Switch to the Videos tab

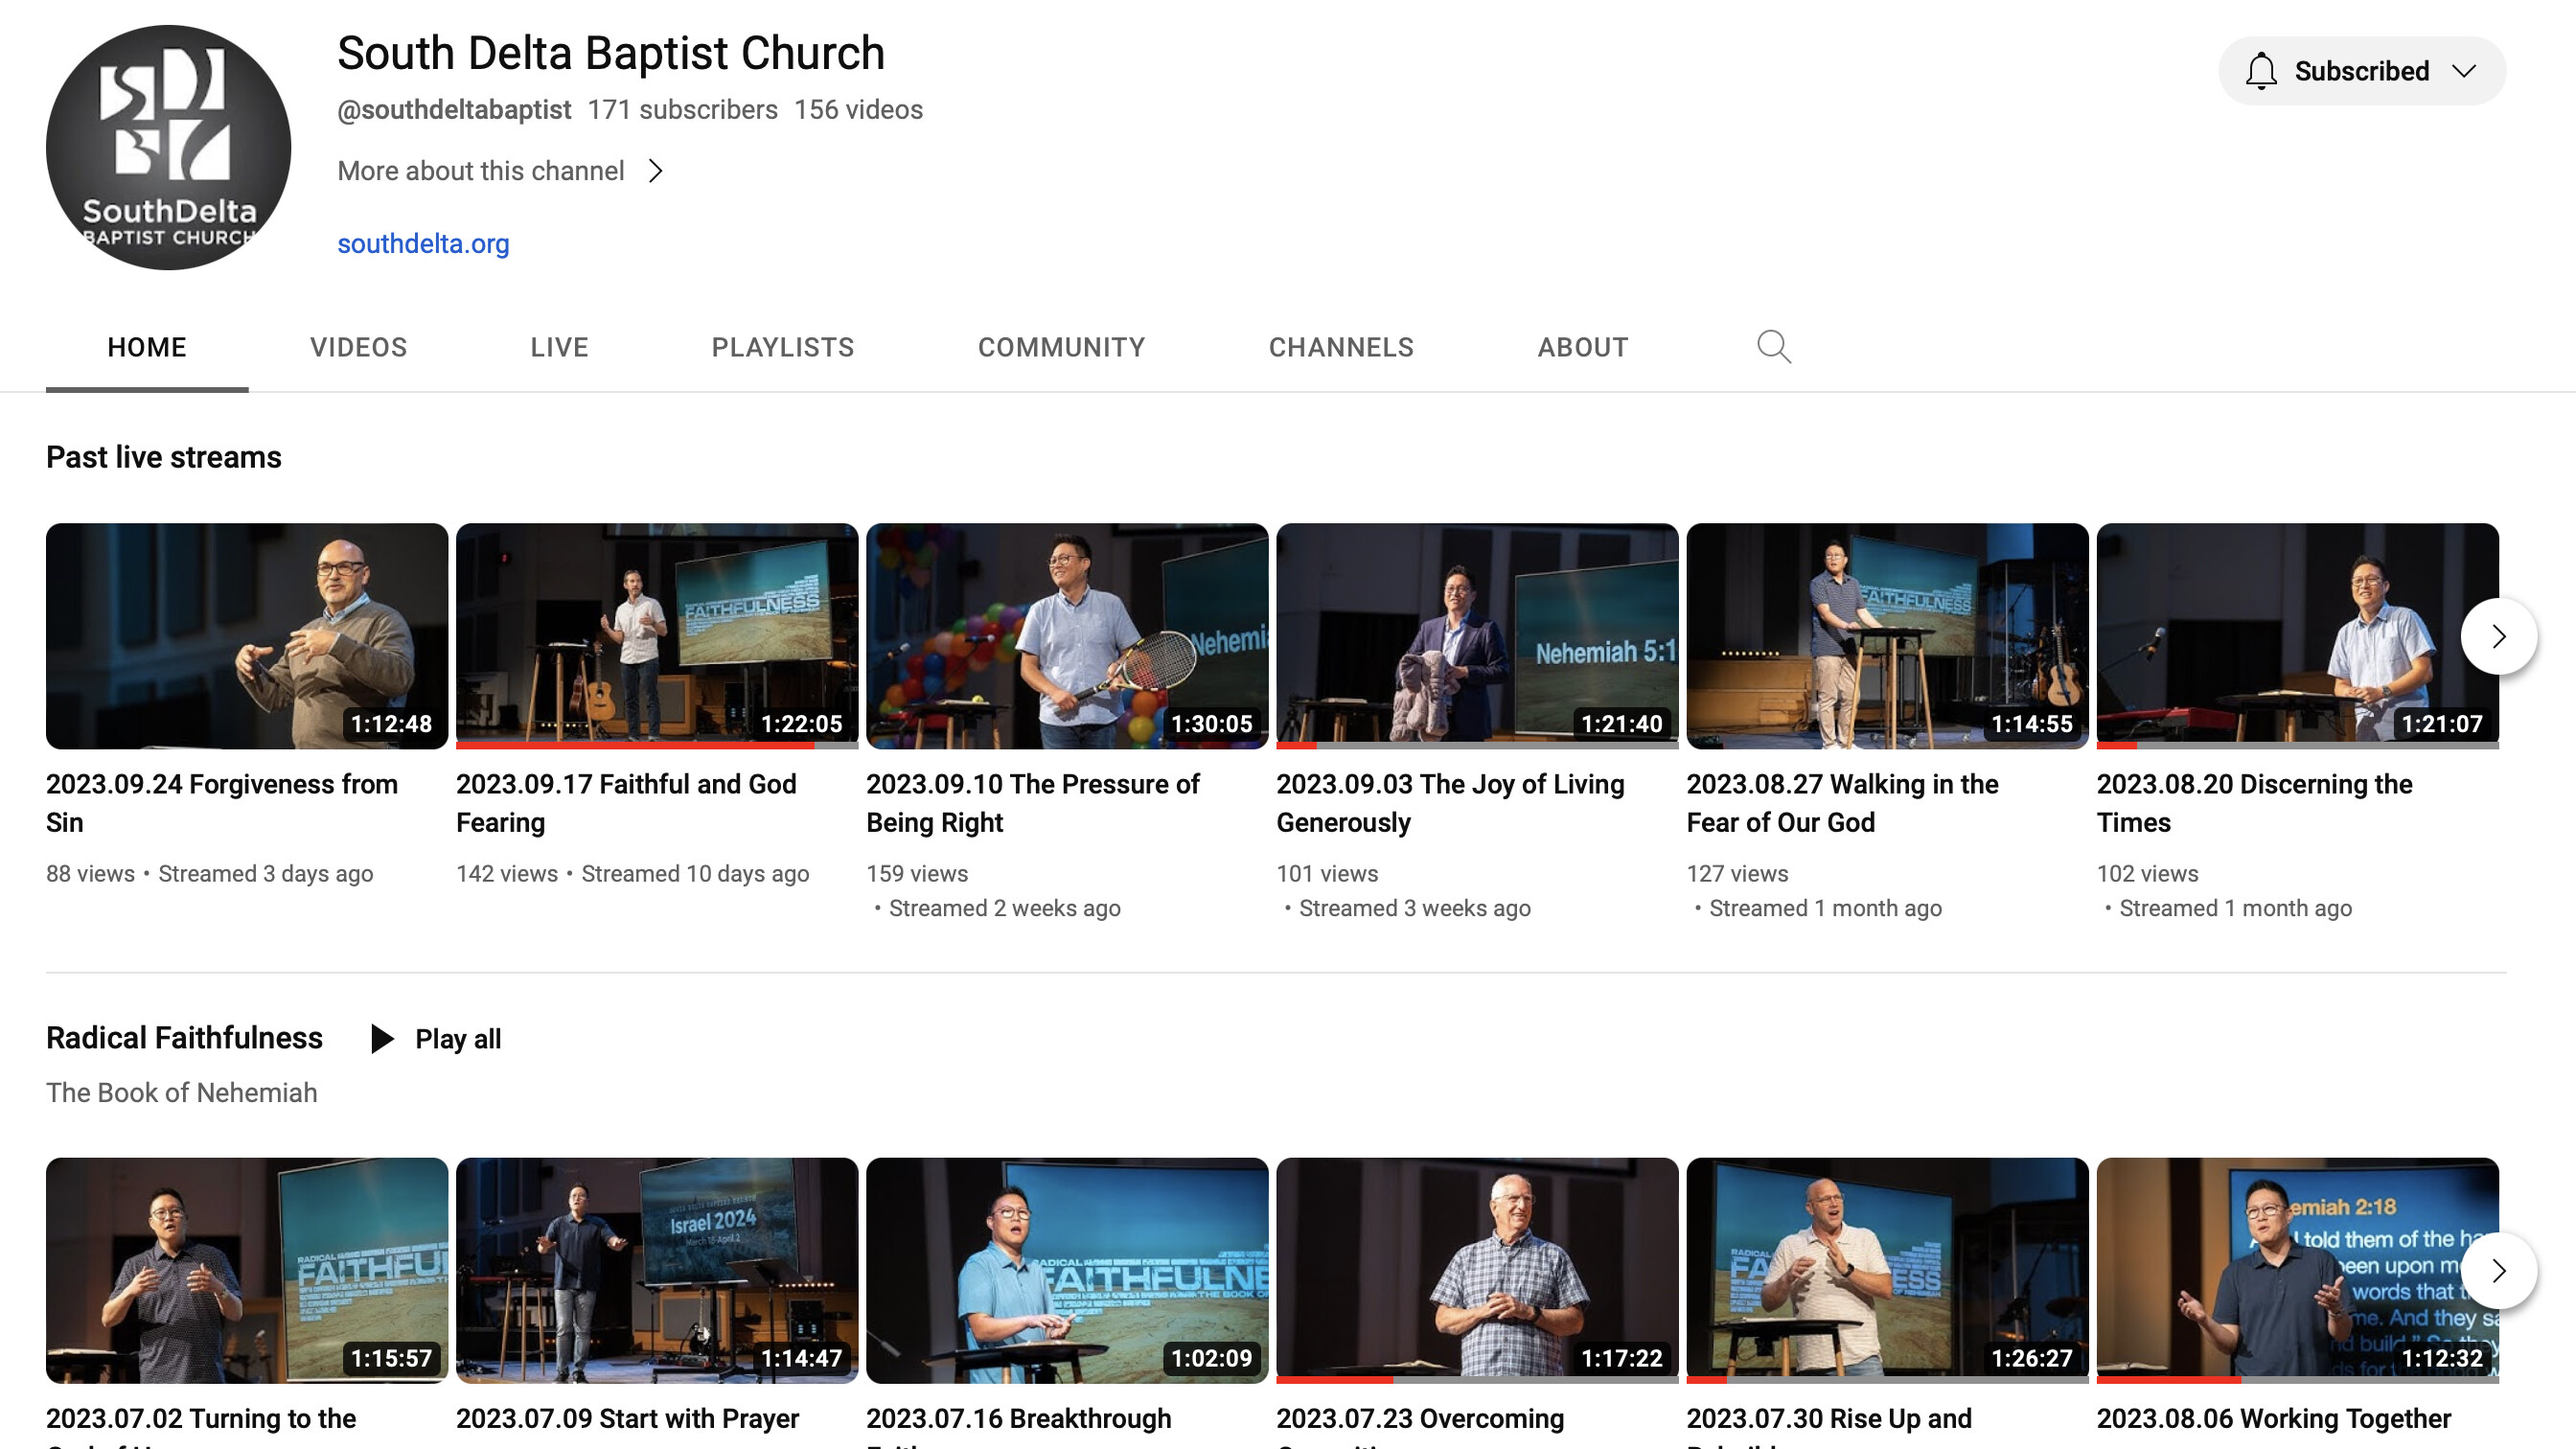(x=358, y=347)
